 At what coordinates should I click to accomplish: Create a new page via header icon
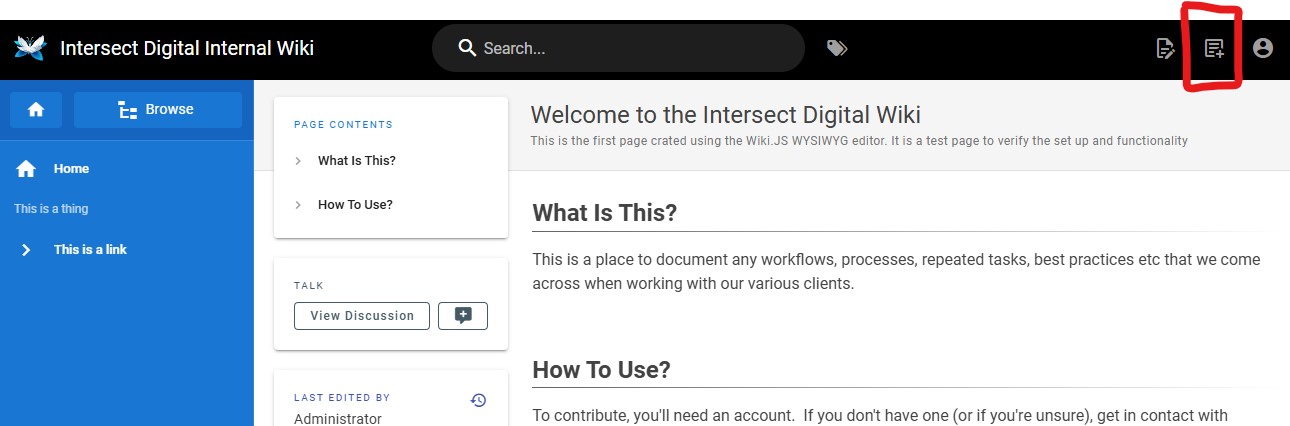(1214, 48)
